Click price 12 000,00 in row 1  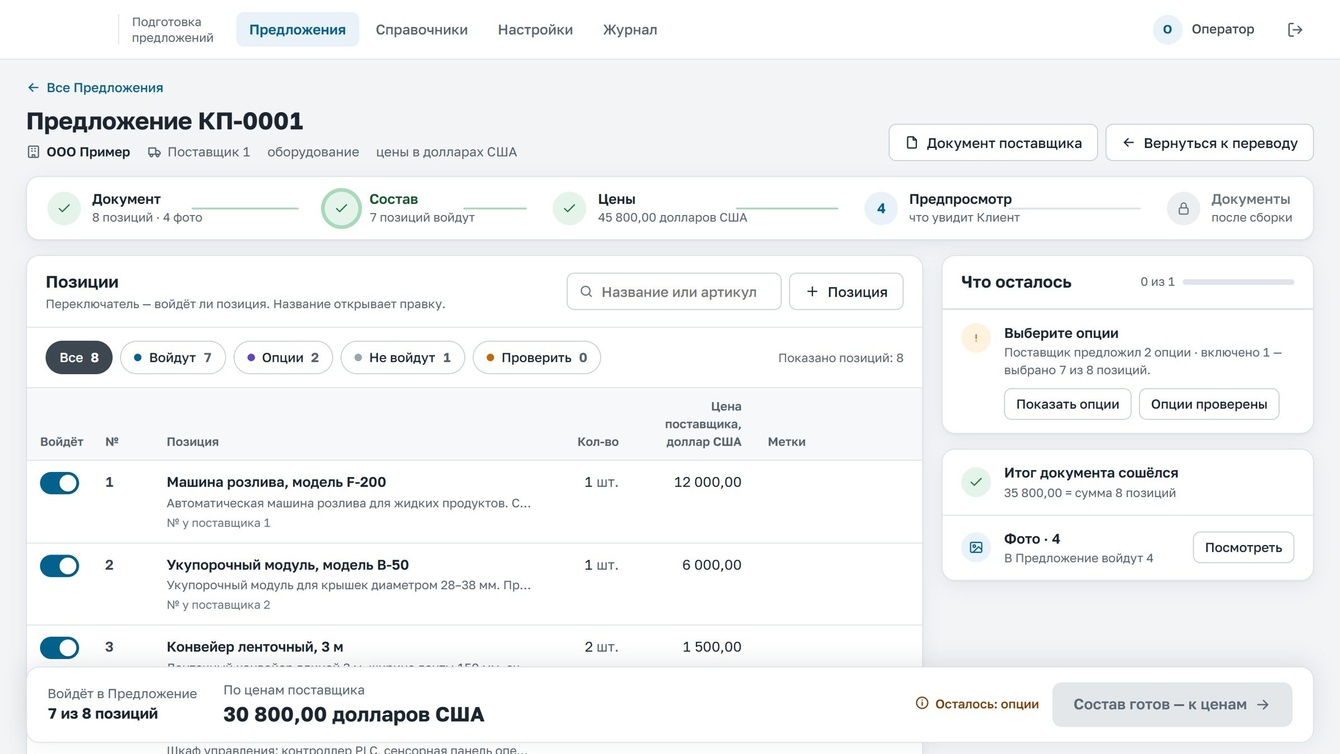coord(708,482)
